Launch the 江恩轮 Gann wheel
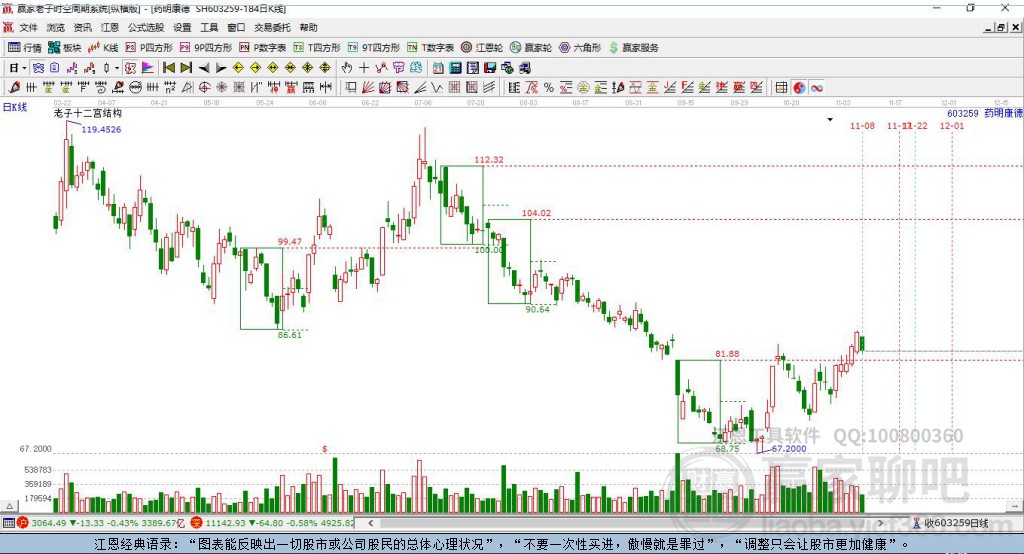The height and width of the screenshot is (554, 1024). point(482,48)
